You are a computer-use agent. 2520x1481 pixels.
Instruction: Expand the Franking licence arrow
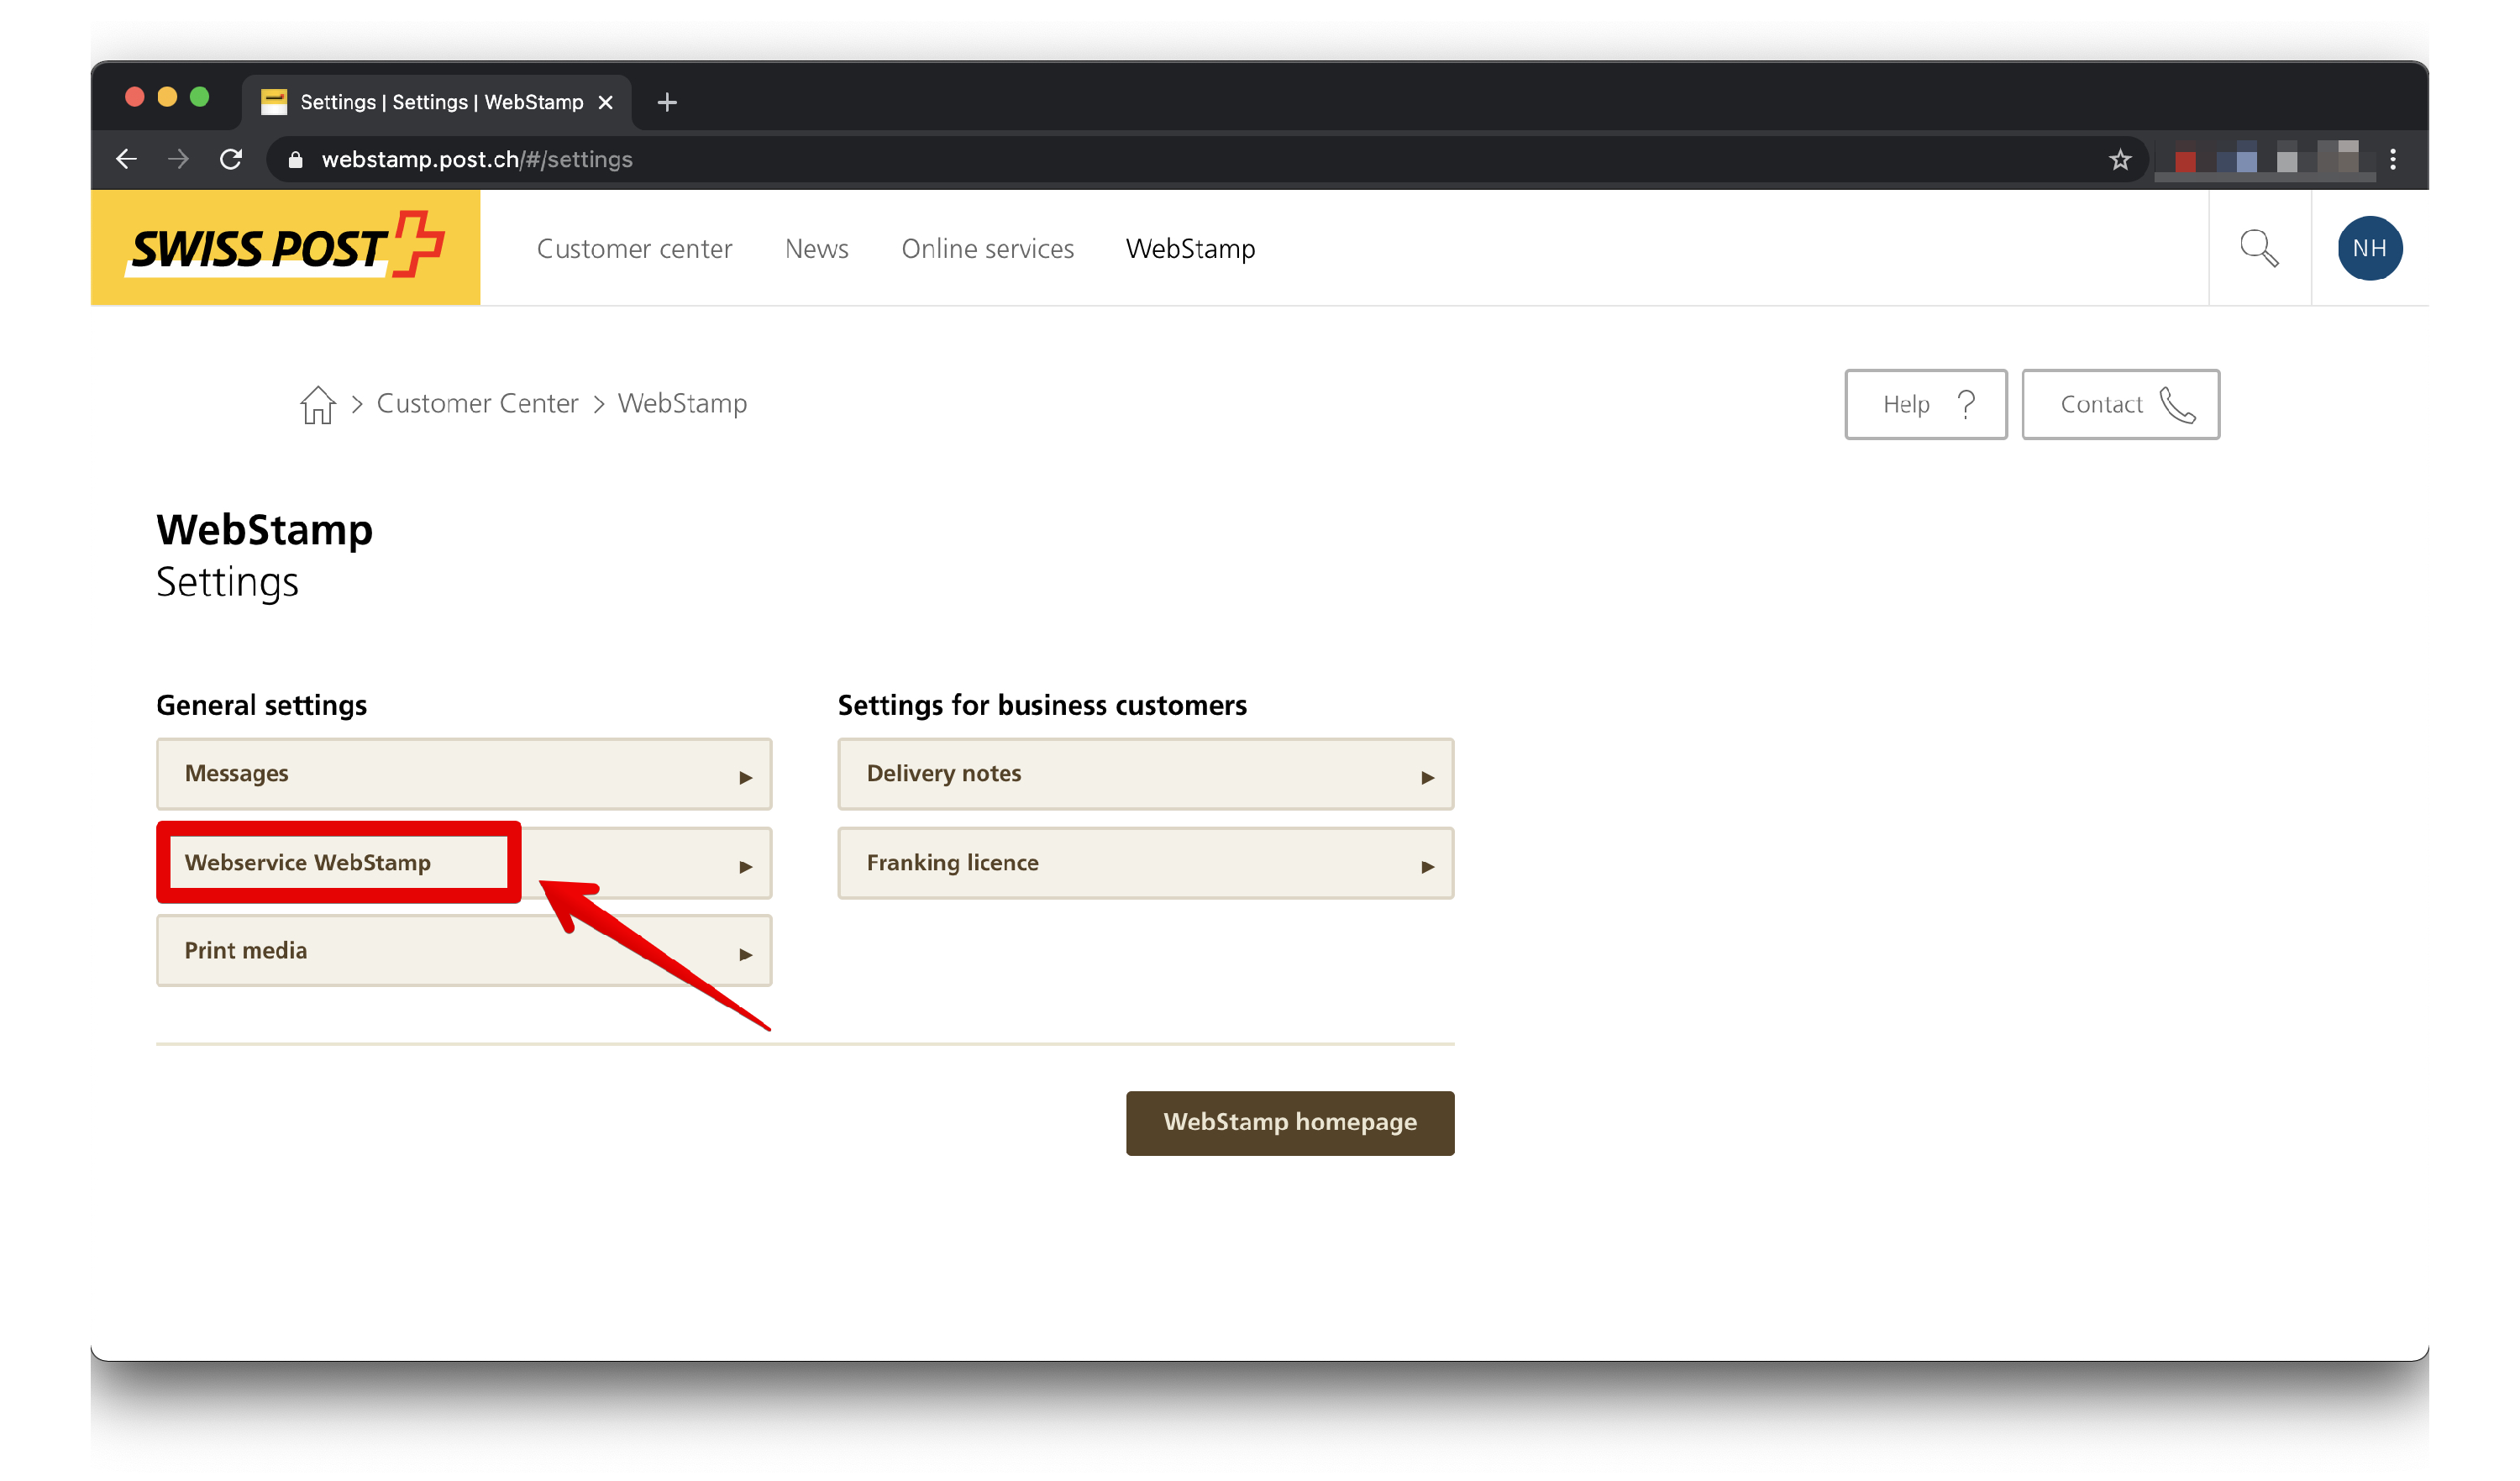[1427, 866]
